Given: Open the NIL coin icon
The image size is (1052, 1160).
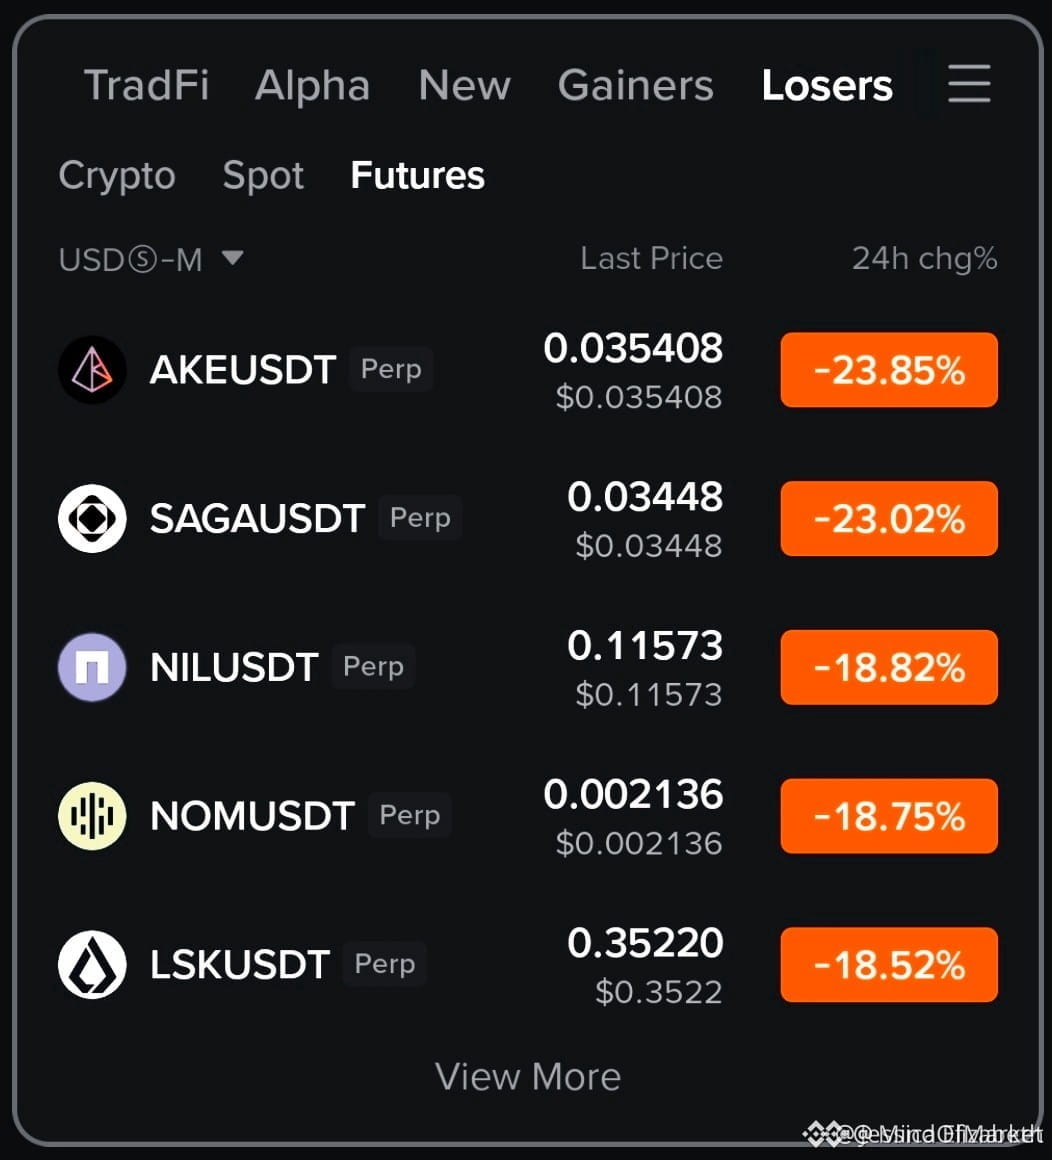Looking at the screenshot, I should pos(92,667).
